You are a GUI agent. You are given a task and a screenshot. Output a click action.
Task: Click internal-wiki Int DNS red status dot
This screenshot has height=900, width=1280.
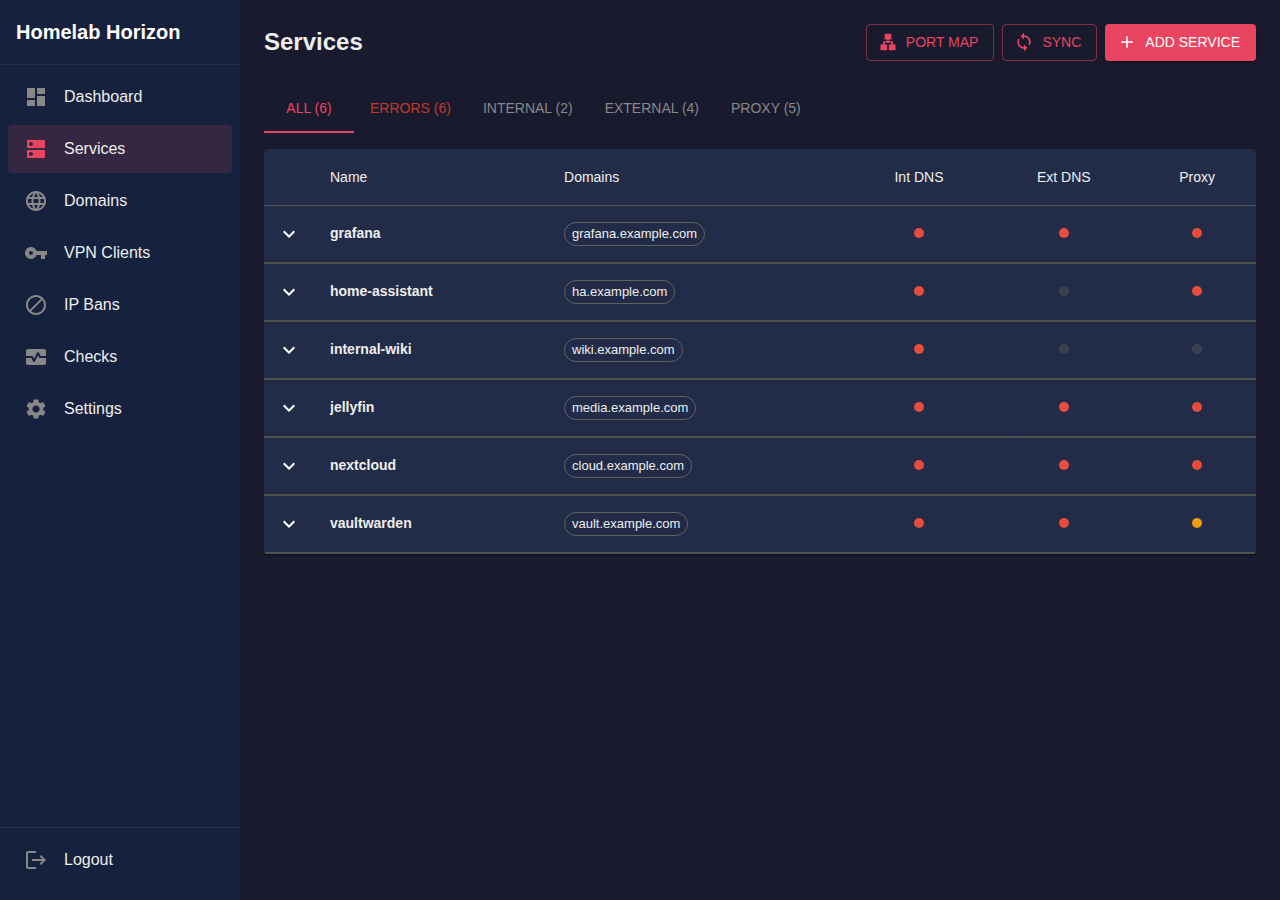[x=919, y=349]
